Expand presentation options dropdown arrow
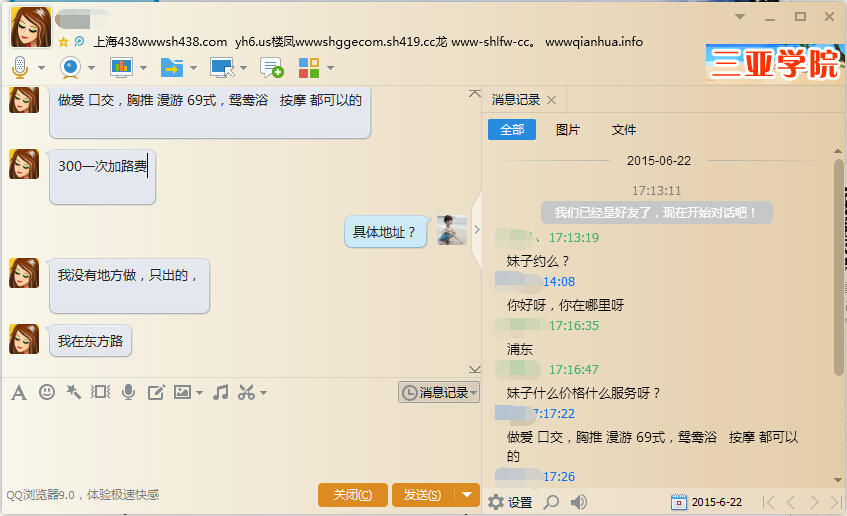The height and width of the screenshot is (516, 847). coord(143,68)
